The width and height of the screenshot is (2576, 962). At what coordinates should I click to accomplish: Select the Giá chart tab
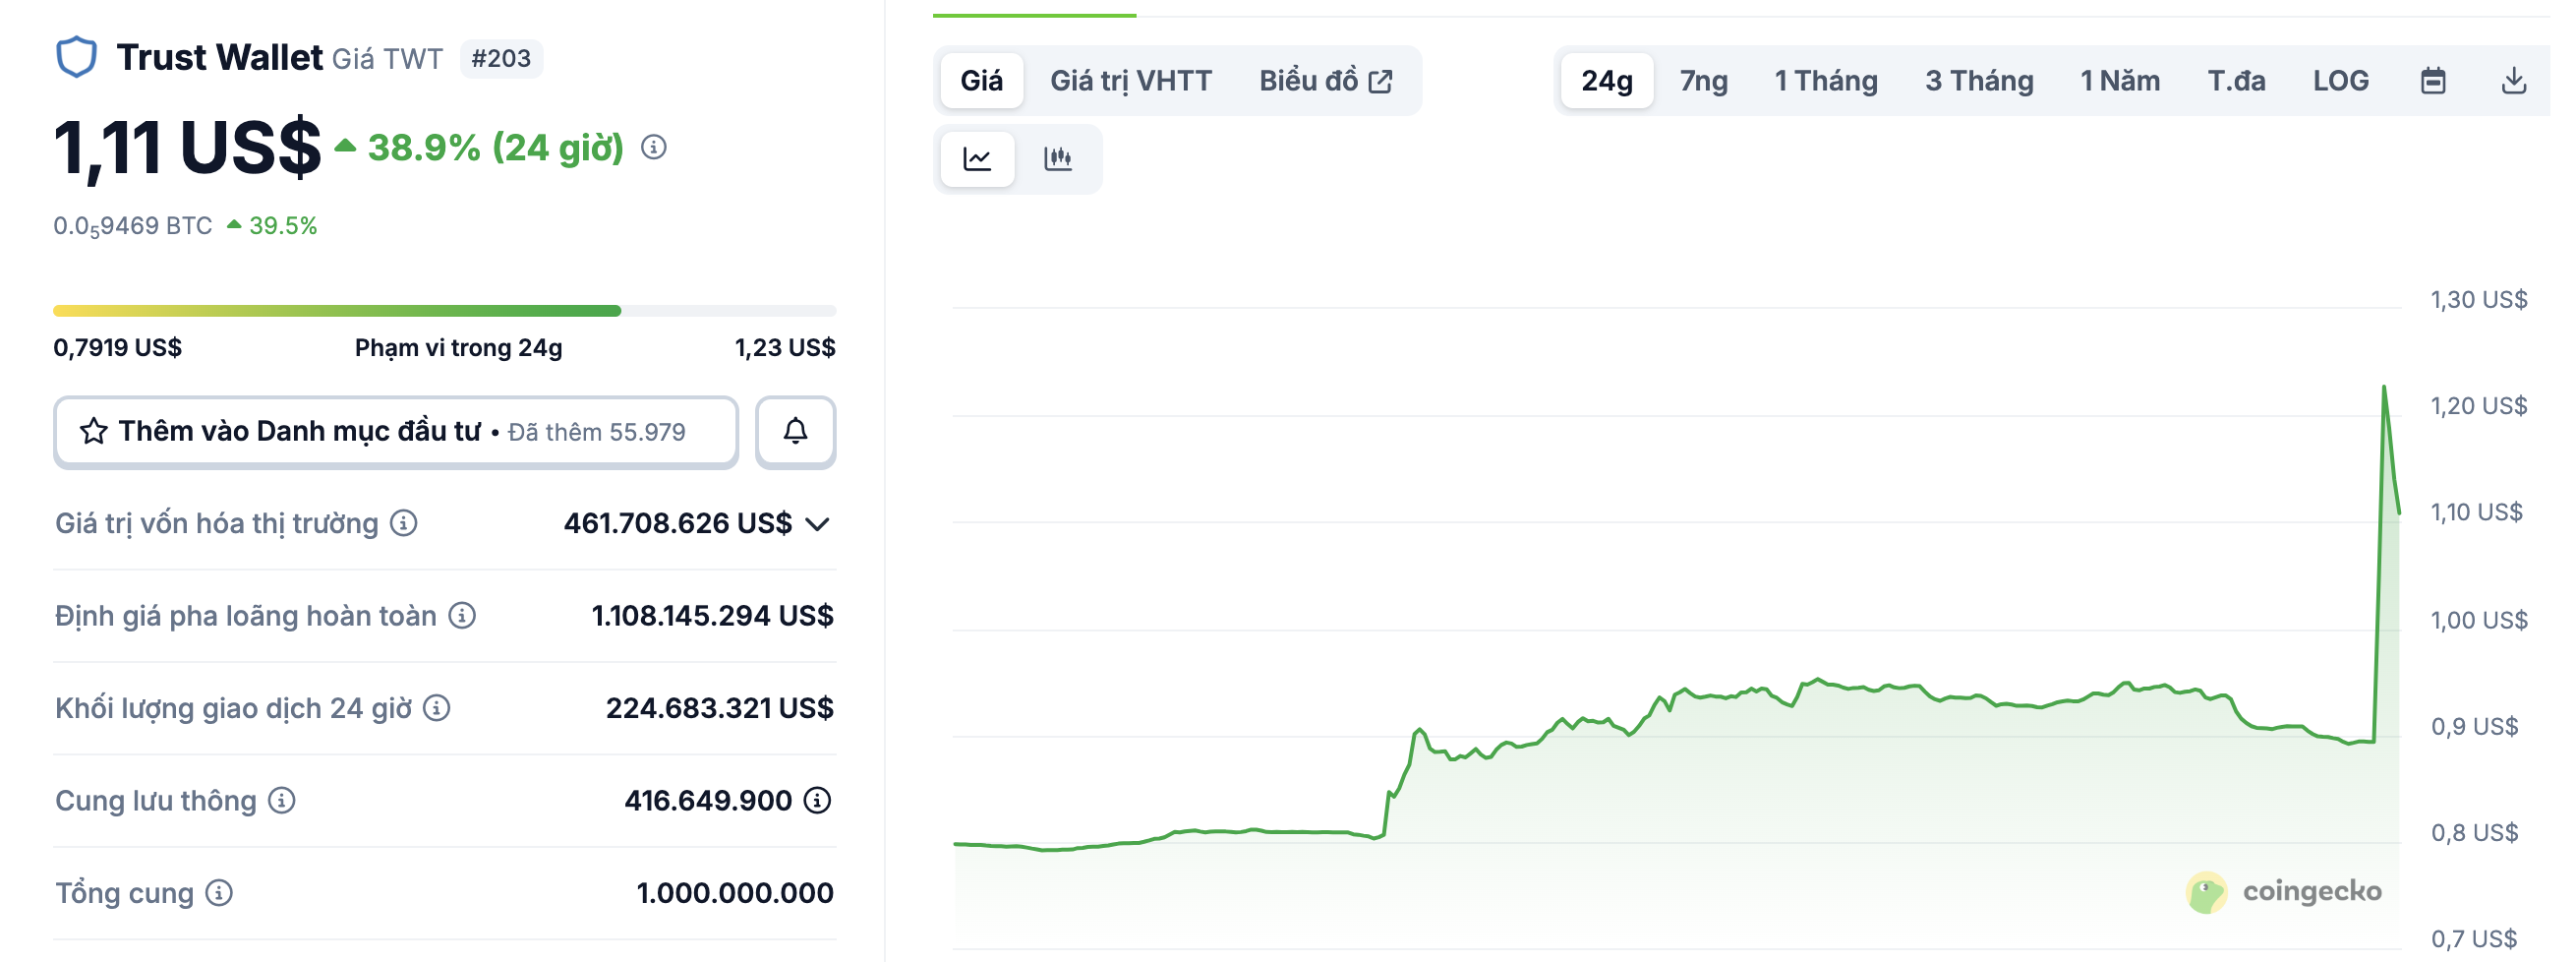981,81
